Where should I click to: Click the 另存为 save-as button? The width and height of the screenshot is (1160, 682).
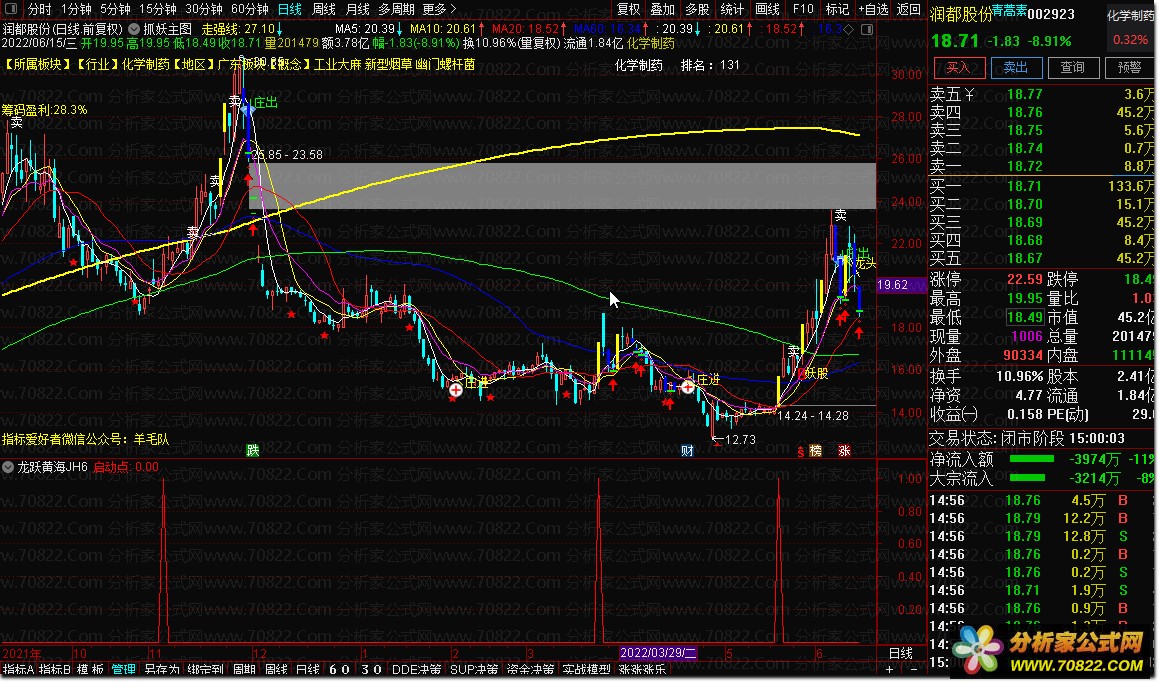(x=162, y=670)
